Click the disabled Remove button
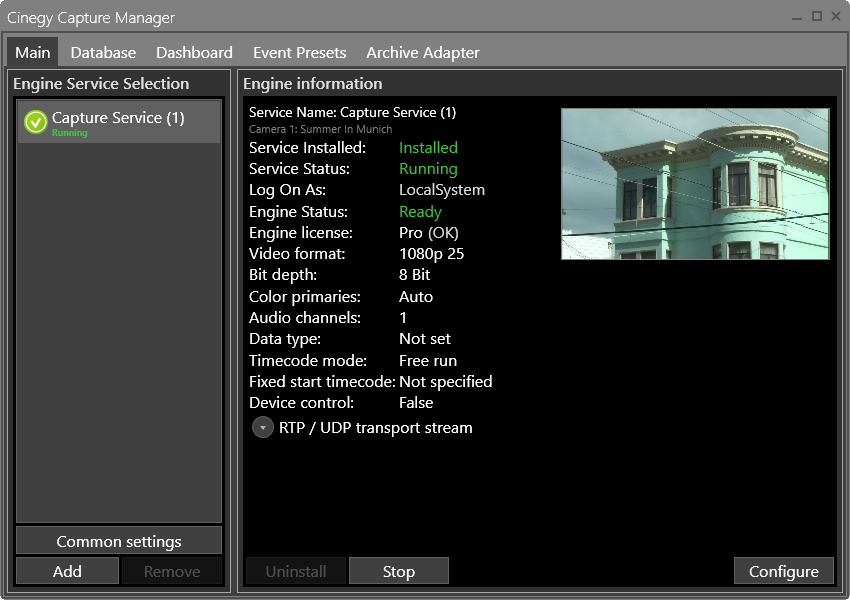The width and height of the screenshot is (850, 600). [x=172, y=571]
